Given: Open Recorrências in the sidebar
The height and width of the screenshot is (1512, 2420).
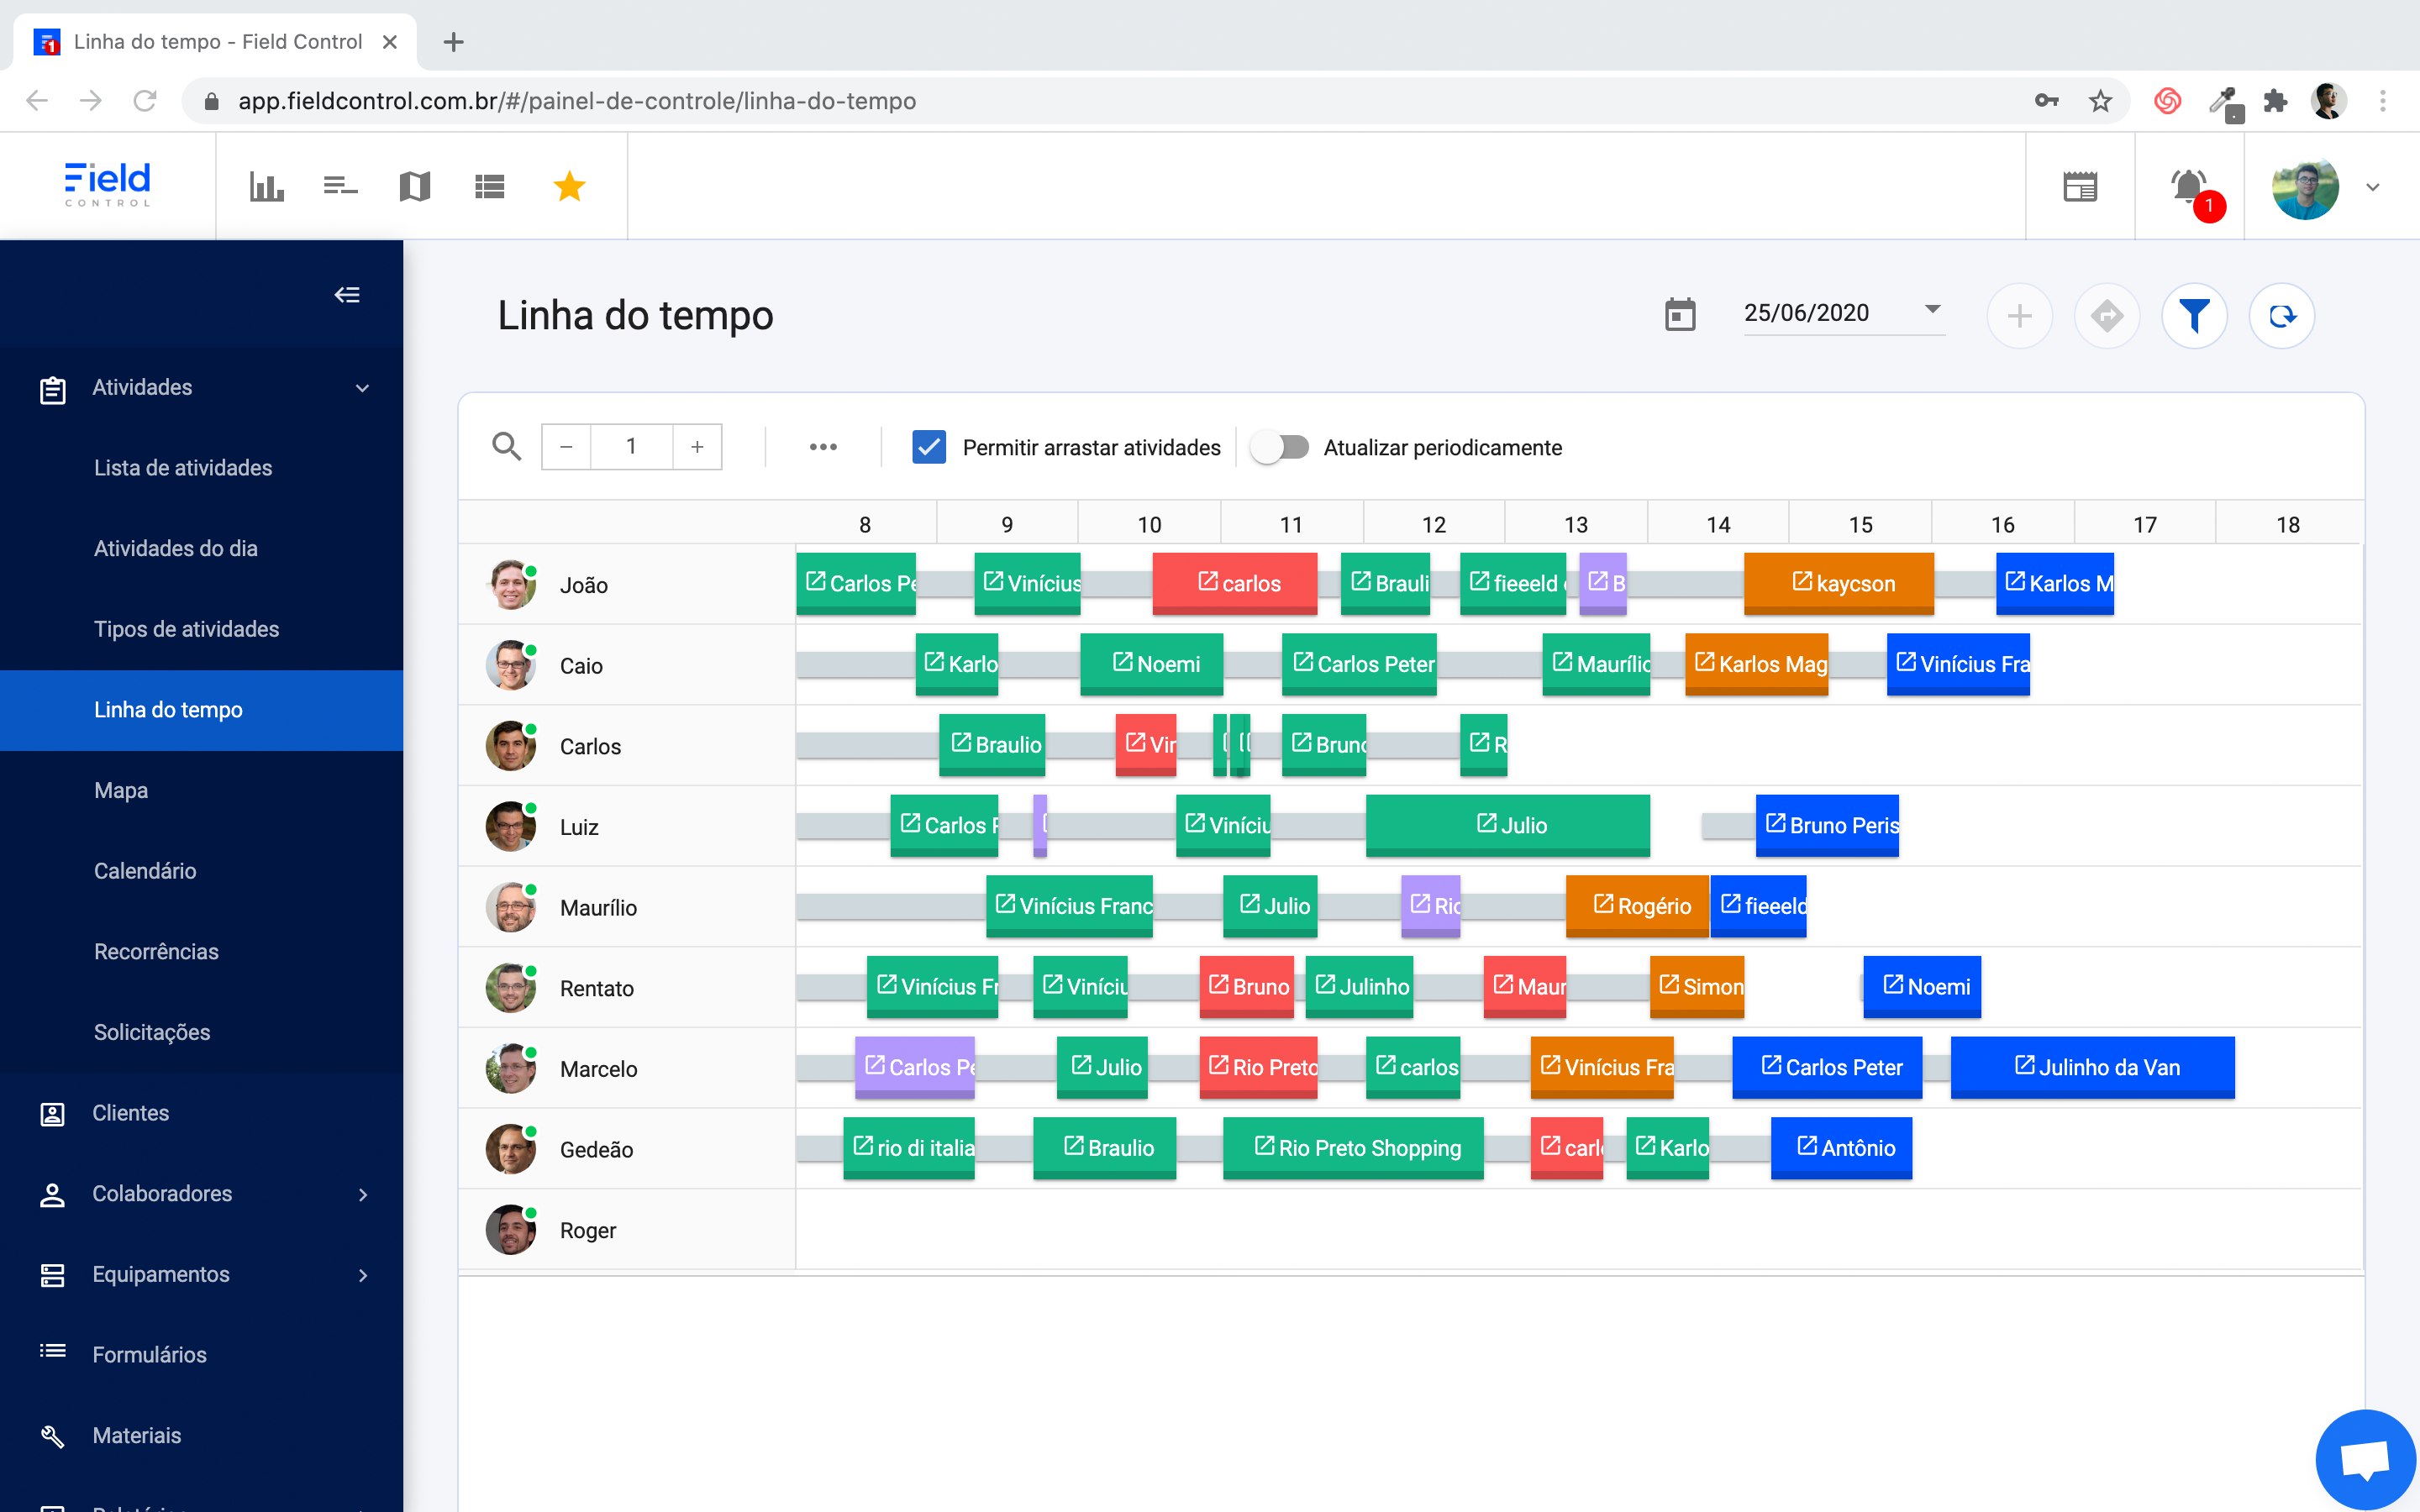Looking at the screenshot, I should click(156, 951).
